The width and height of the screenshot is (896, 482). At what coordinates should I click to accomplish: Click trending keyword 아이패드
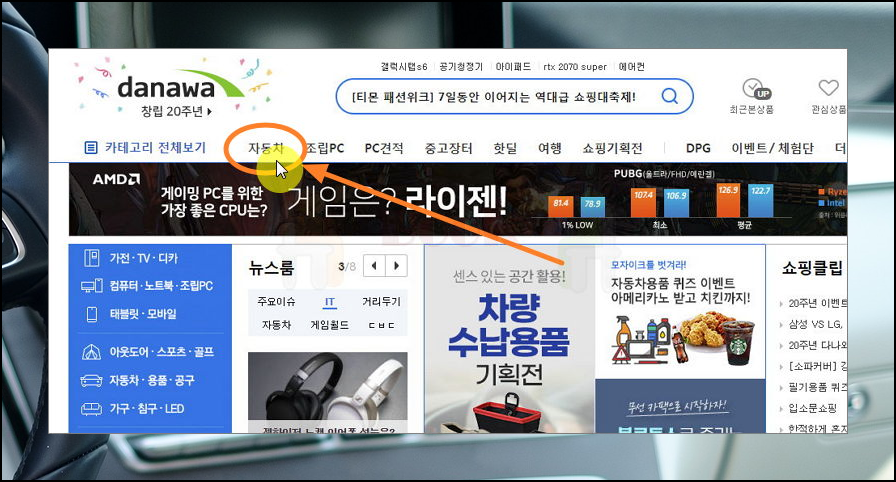[513, 67]
